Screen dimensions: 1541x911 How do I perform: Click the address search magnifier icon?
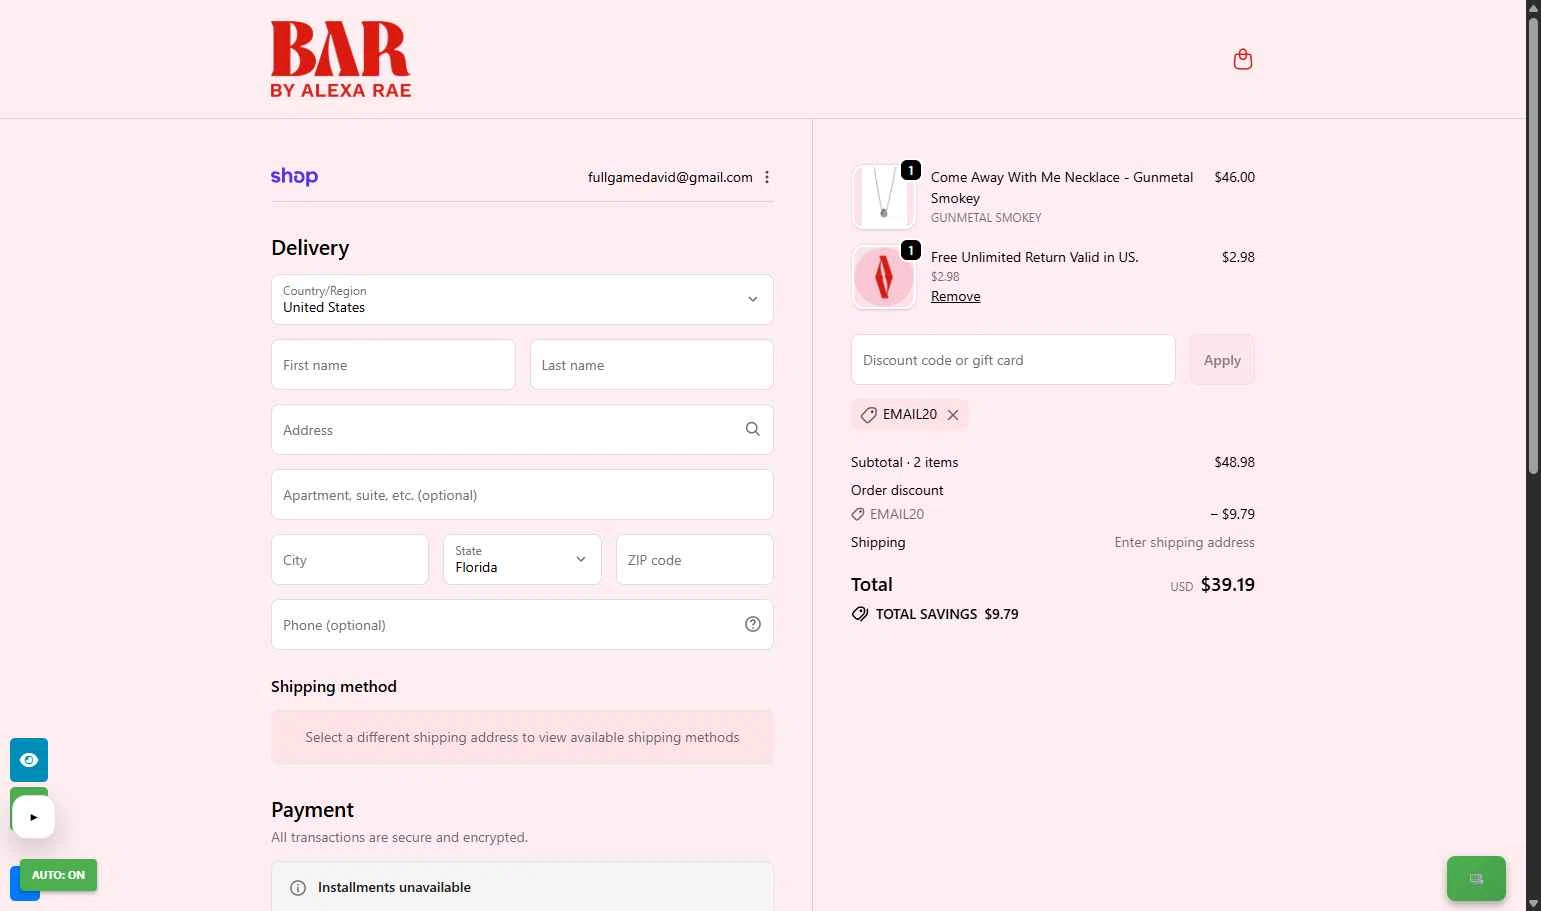click(x=753, y=429)
